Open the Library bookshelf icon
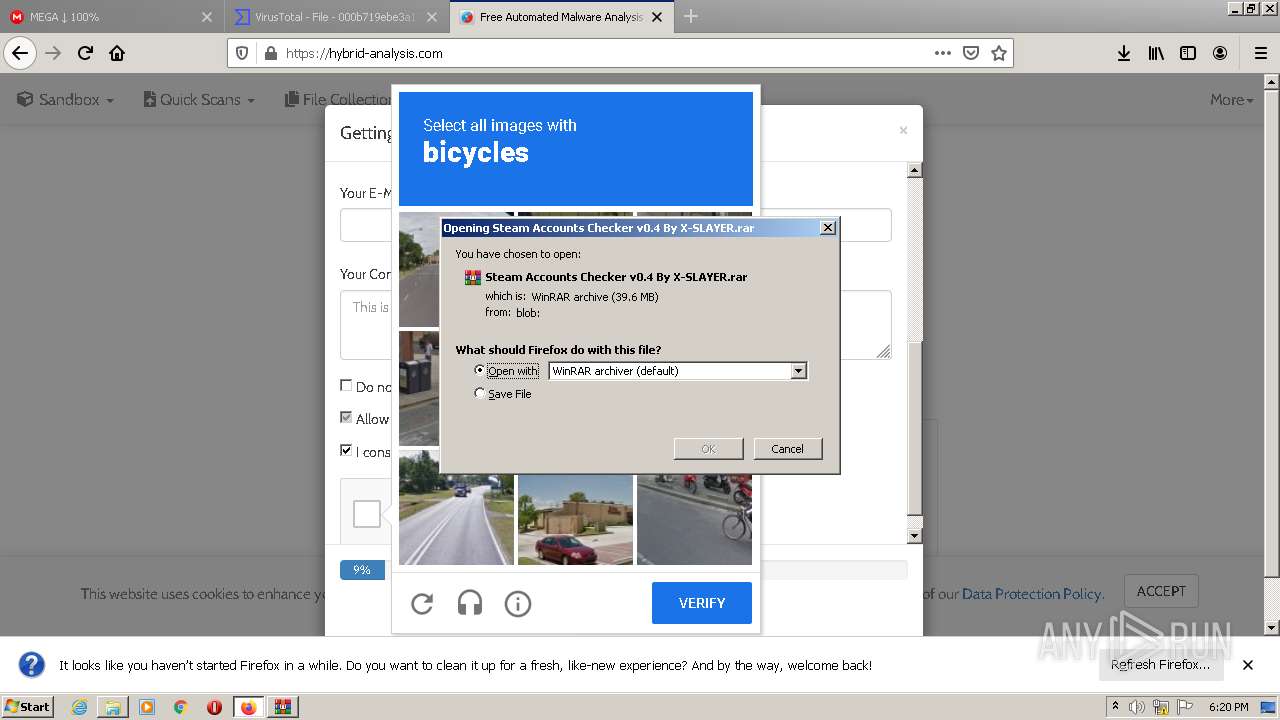The image size is (1280, 720). click(1156, 53)
